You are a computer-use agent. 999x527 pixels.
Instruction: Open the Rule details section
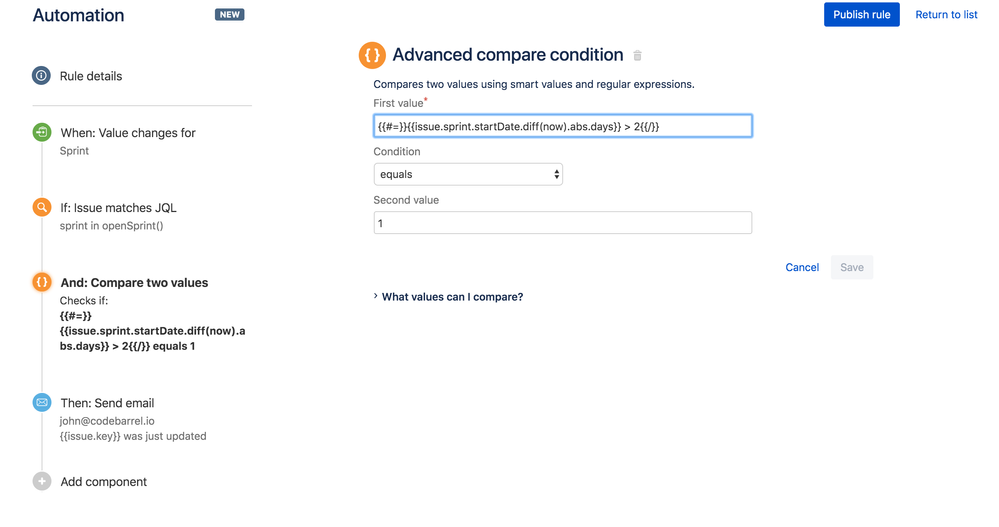click(91, 76)
